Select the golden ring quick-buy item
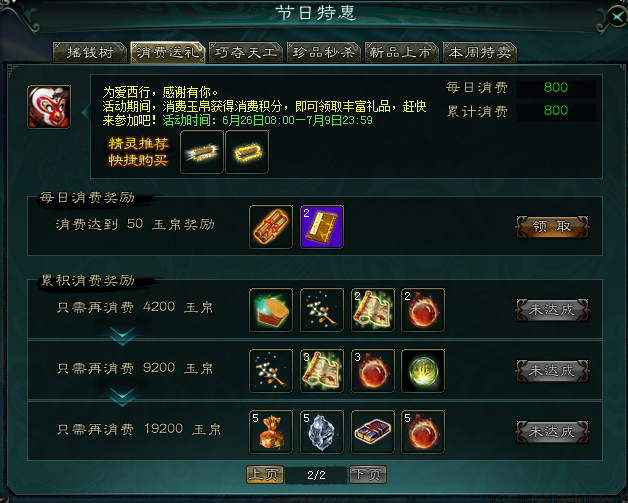Viewport: 628px width, 503px height. [x=247, y=152]
